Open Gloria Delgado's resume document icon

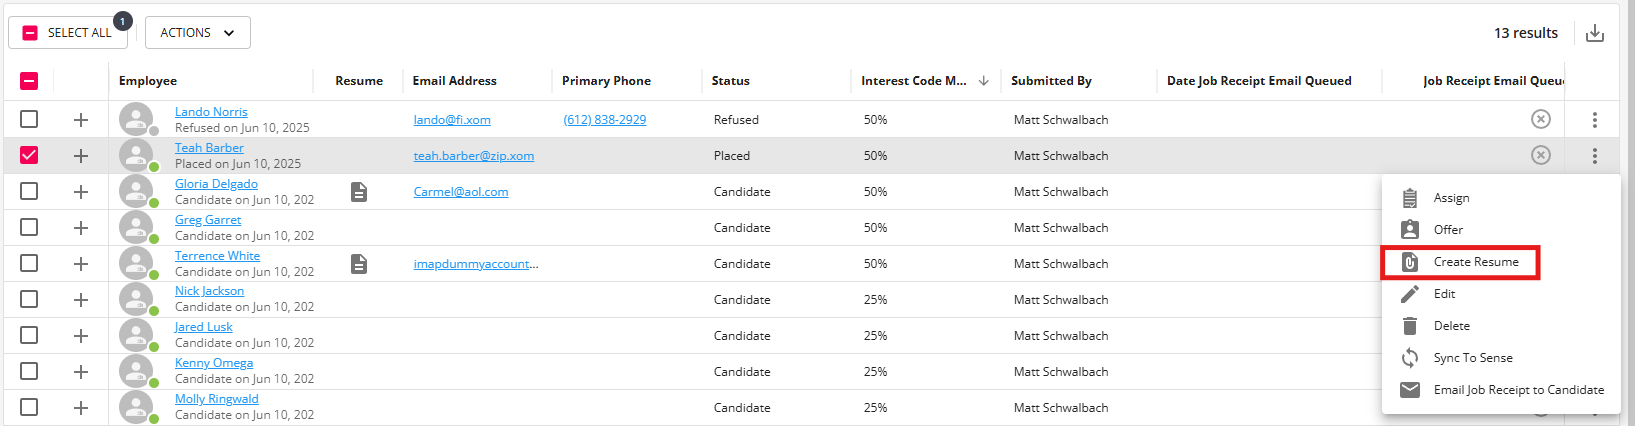click(x=359, y=192)
